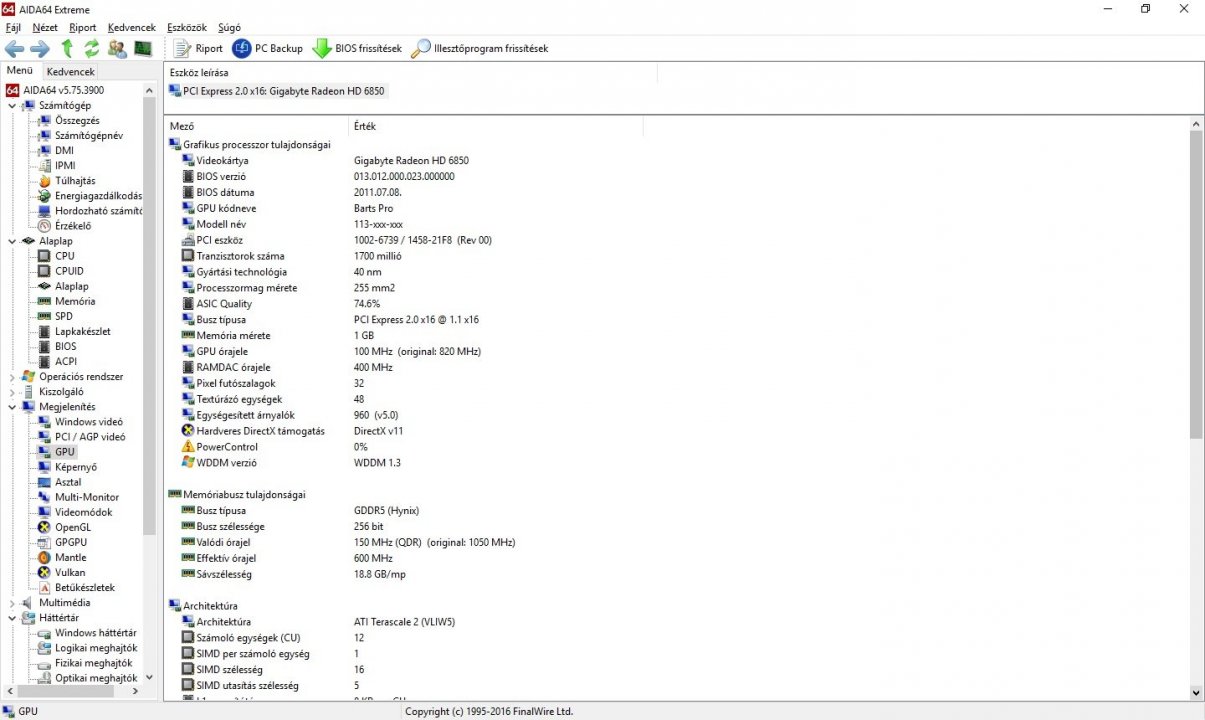Expand the Operációs rendszer node
The height and width of the screenshot is (720, 1205).
pyautogui.click(x=11, y=377)
